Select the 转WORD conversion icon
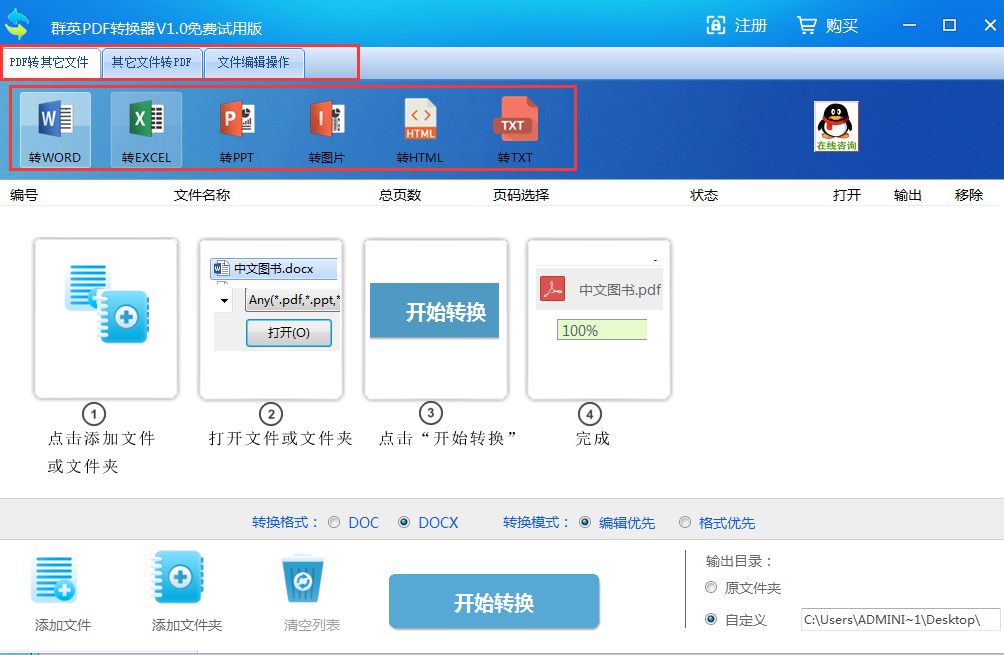This screenshot has width=1004, height=655. coord(55,130)
